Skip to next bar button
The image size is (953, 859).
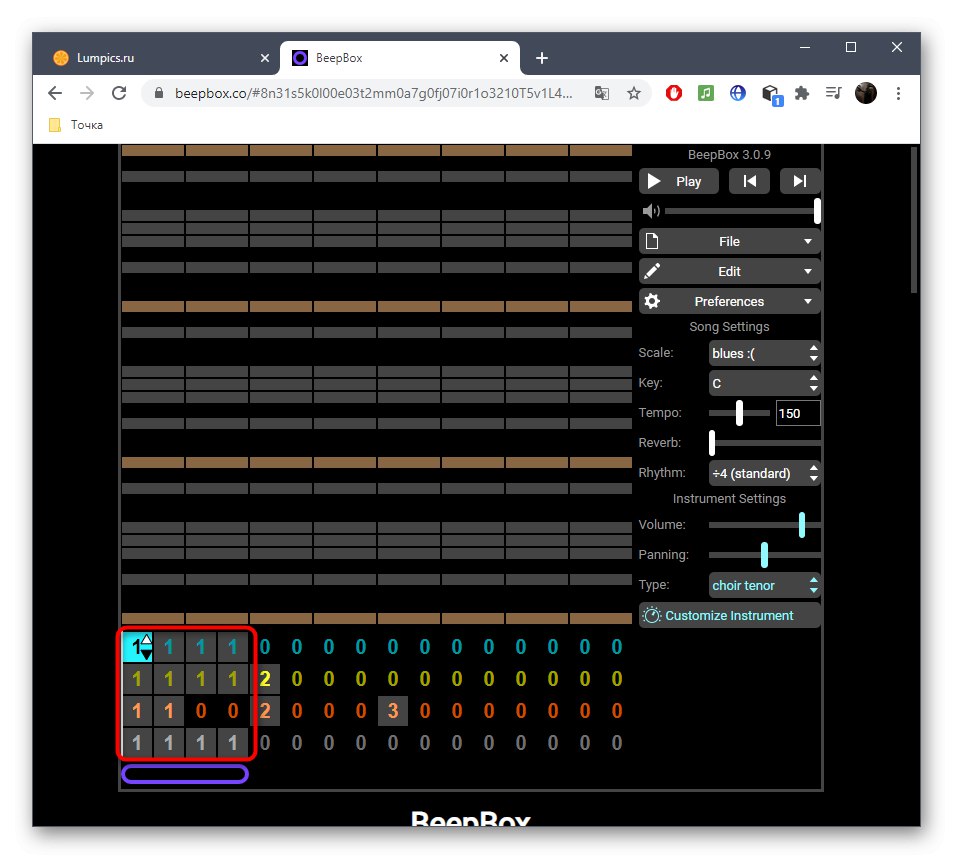[x=800, y=181]
